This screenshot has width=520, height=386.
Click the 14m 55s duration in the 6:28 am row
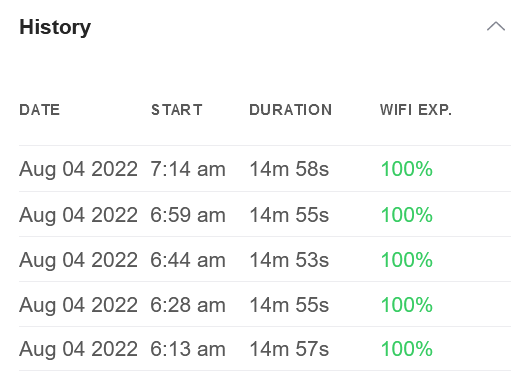coord(289,305)
